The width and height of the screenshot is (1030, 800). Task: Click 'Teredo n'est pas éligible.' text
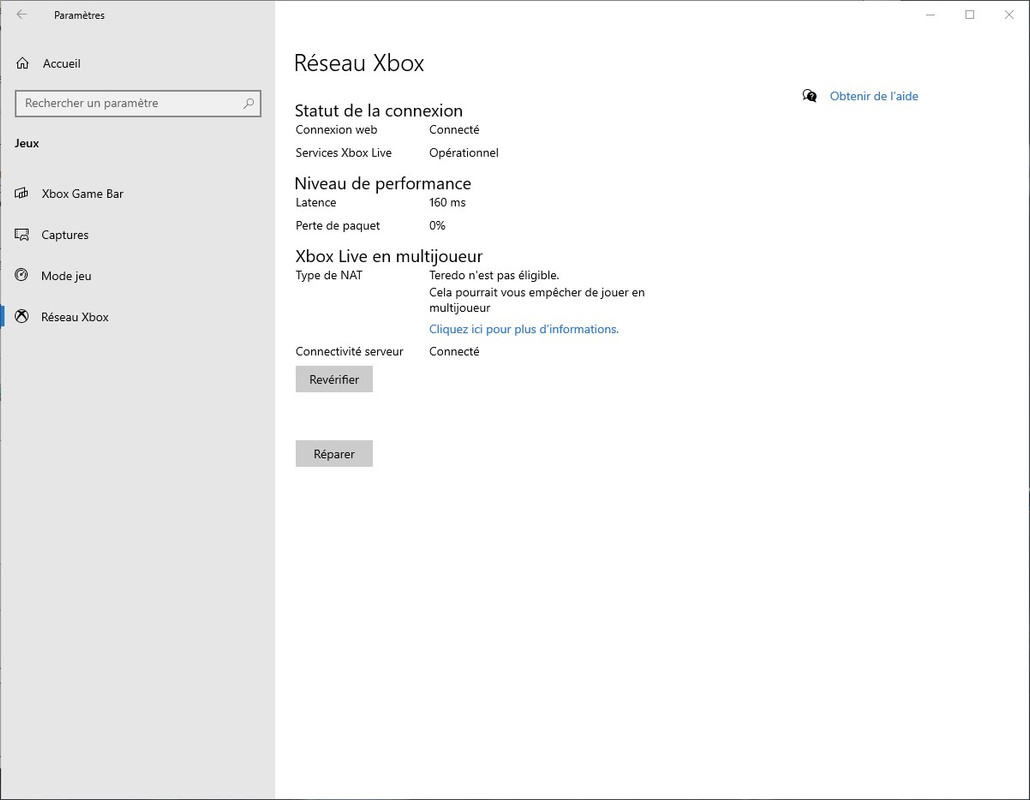494,275
